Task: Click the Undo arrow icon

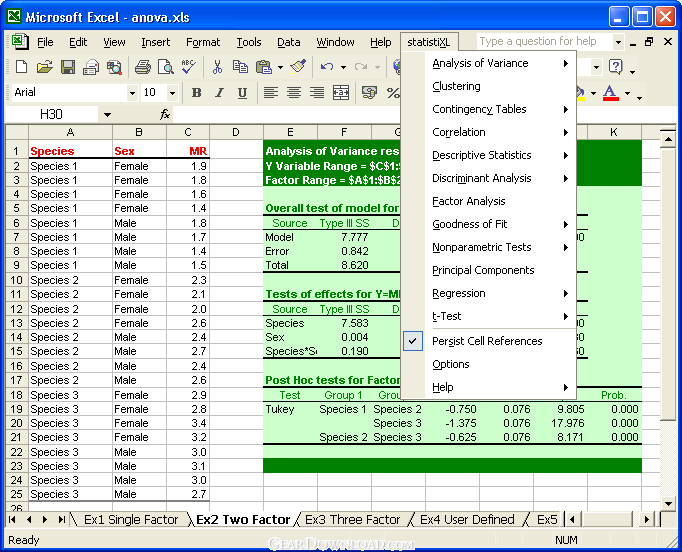Action: pyautogui.click(x=327, y=67)
